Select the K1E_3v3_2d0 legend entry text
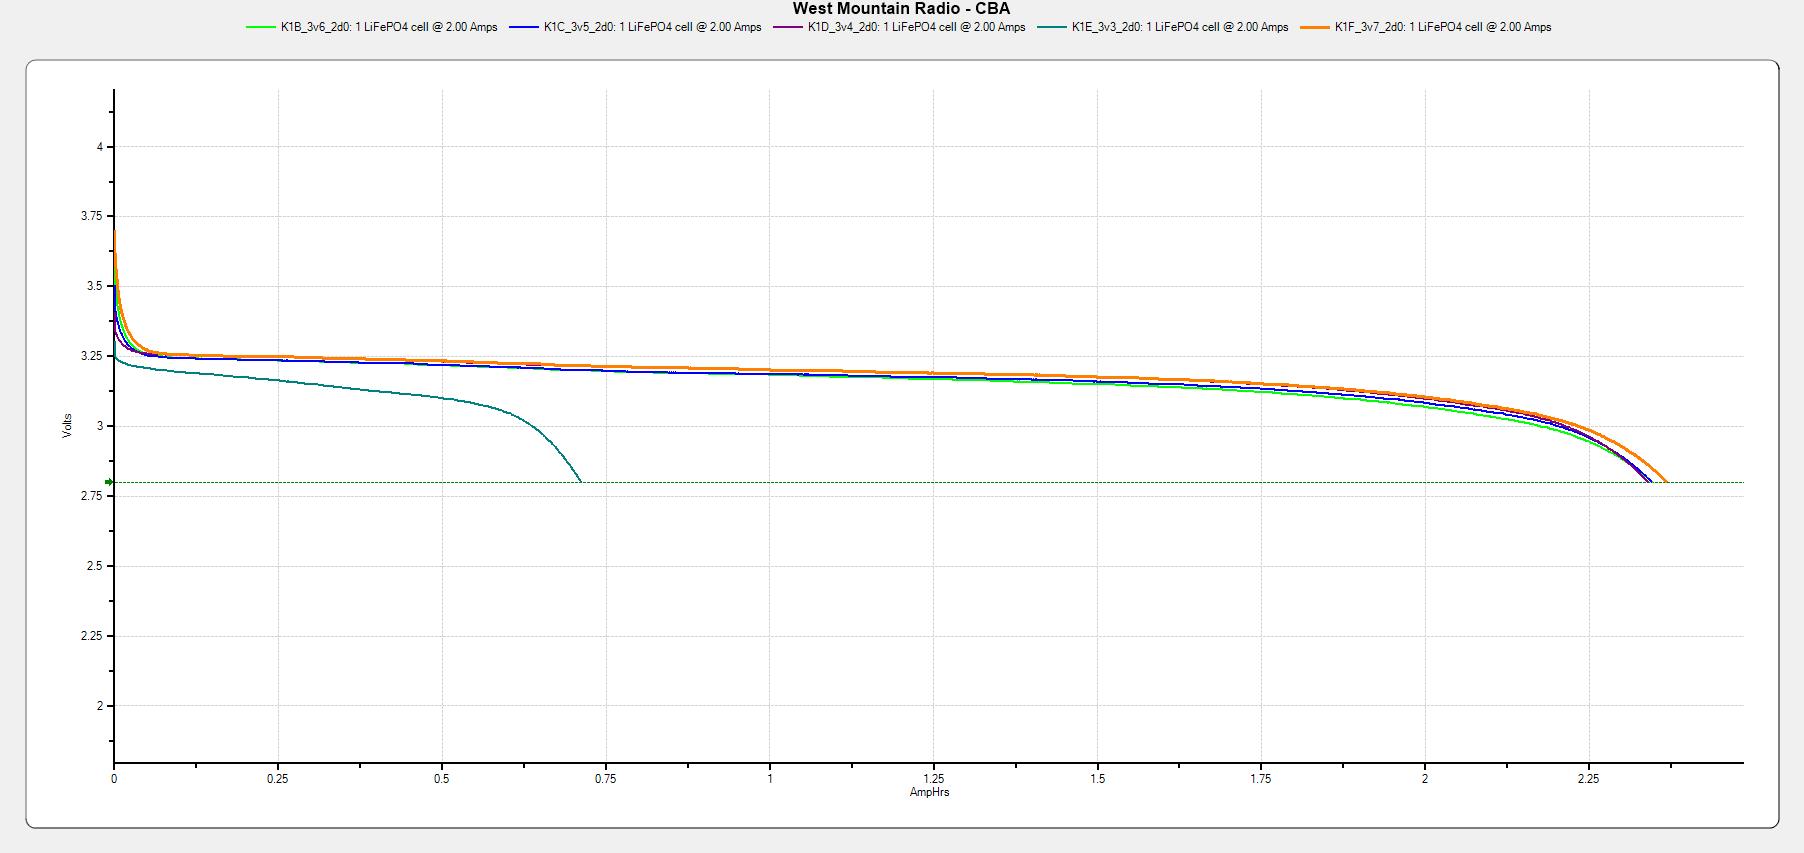 coord(1179,28)
